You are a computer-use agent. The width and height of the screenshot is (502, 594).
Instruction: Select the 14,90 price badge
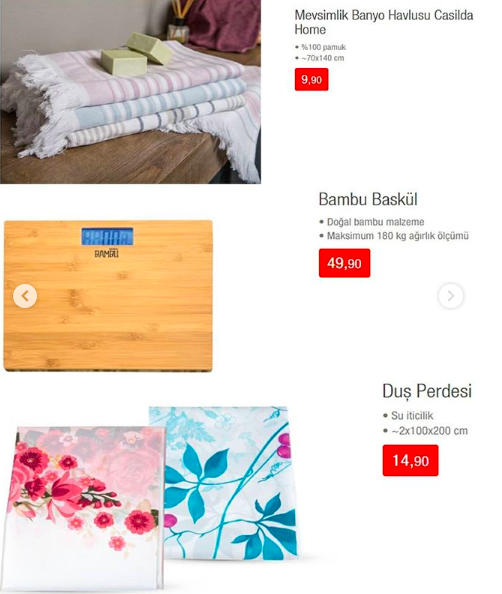pos(410,460)
